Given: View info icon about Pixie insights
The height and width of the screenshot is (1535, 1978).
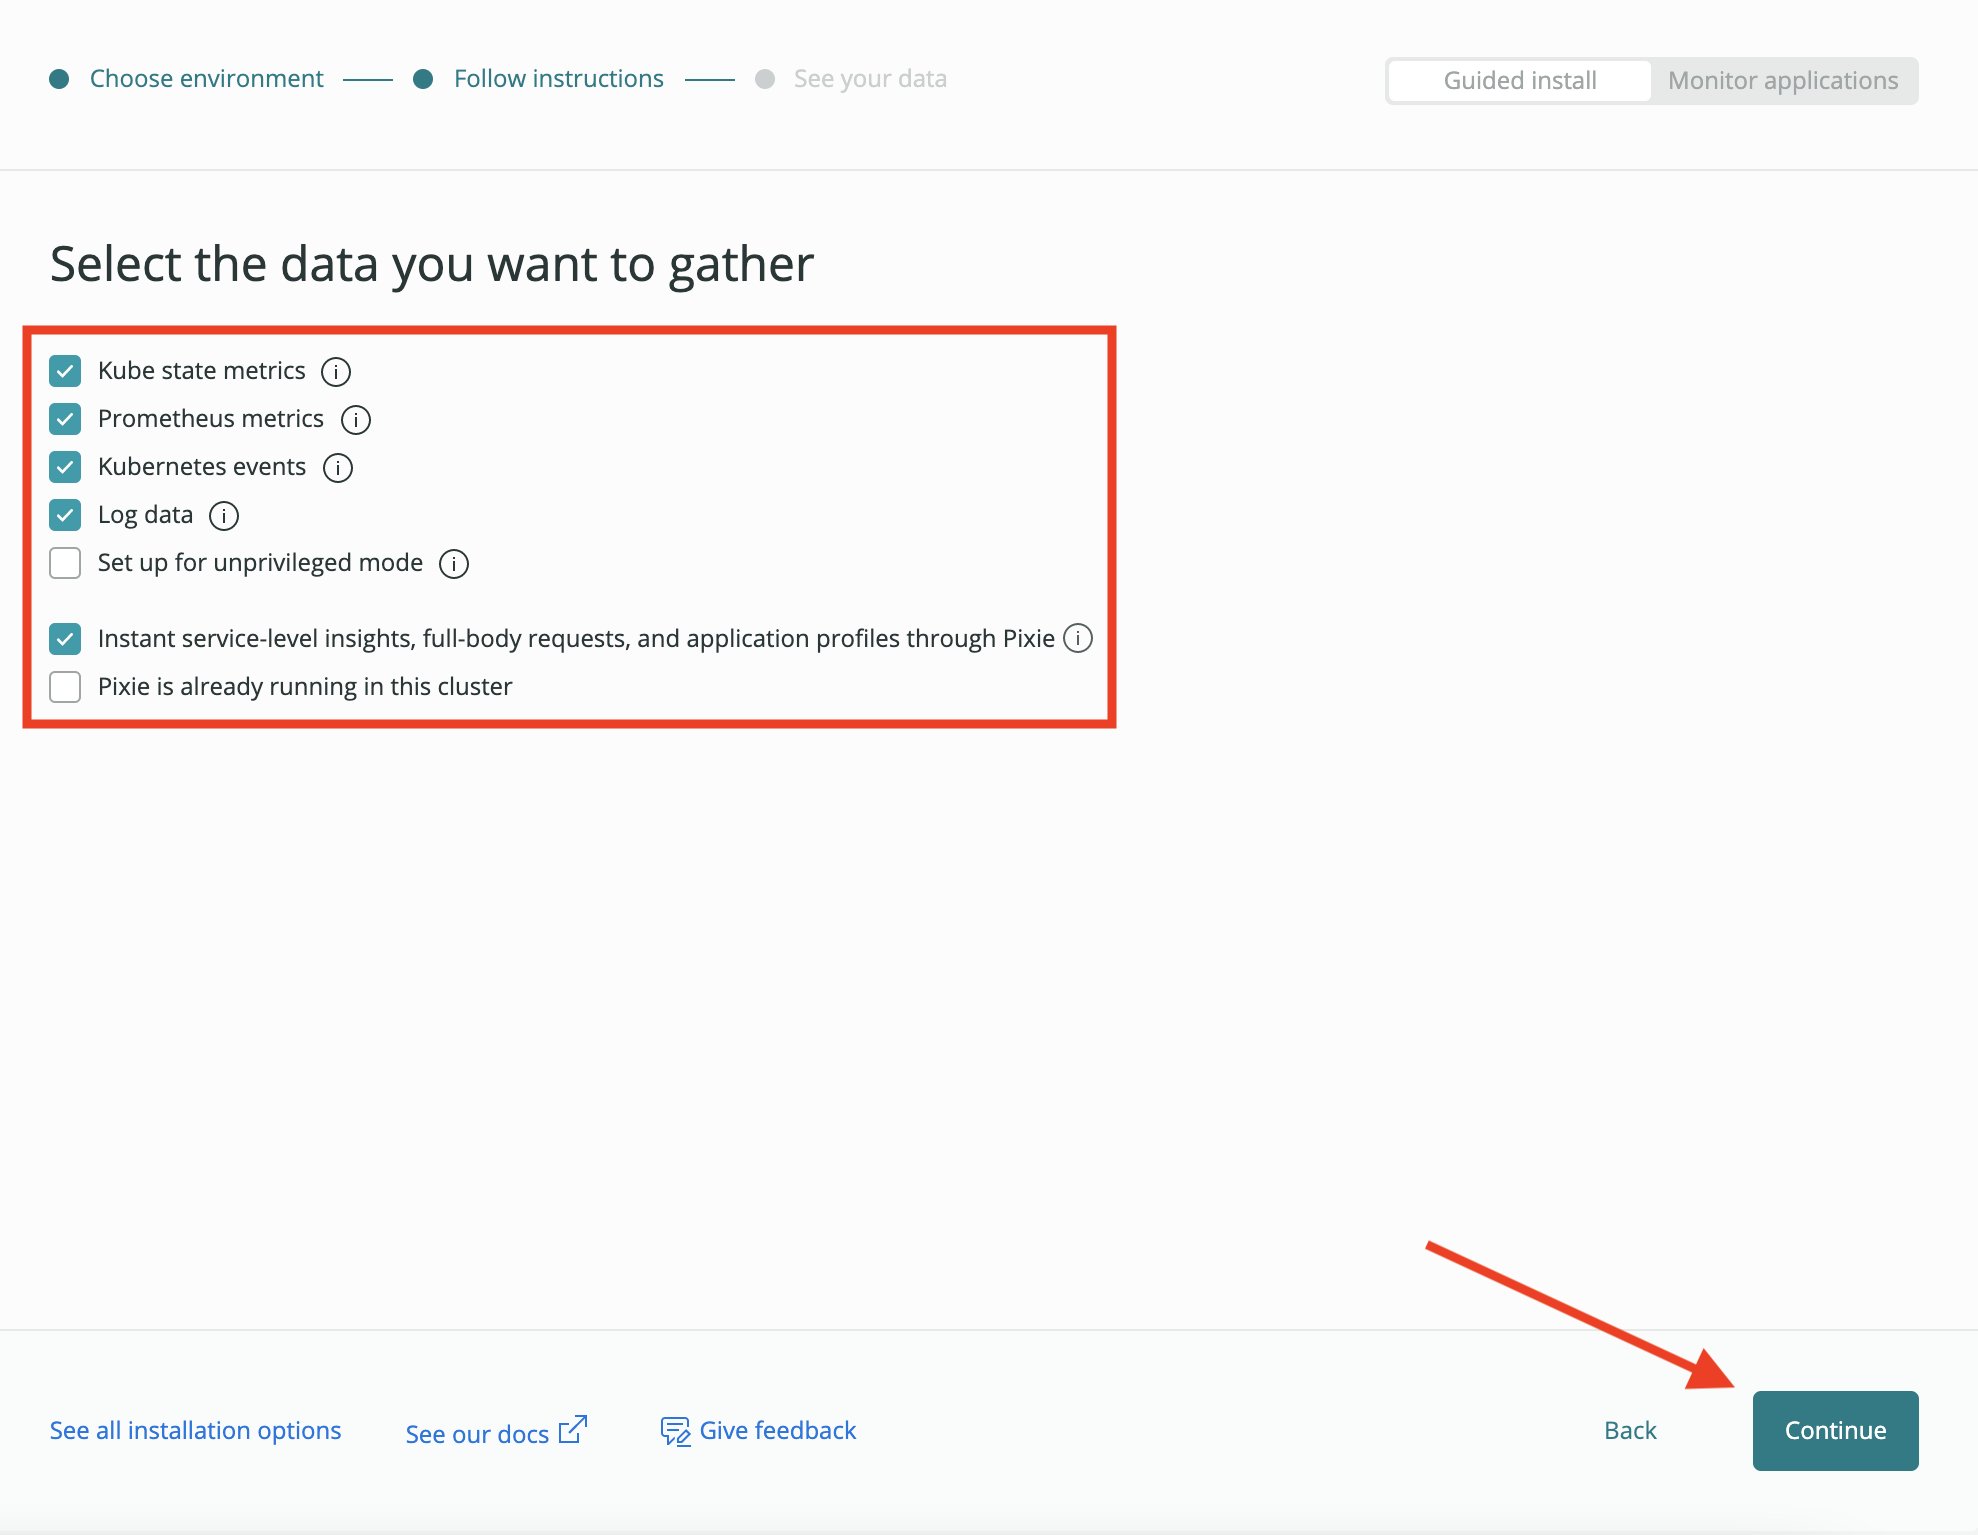Looking at the screenshot, I should tap(1078, 638).
